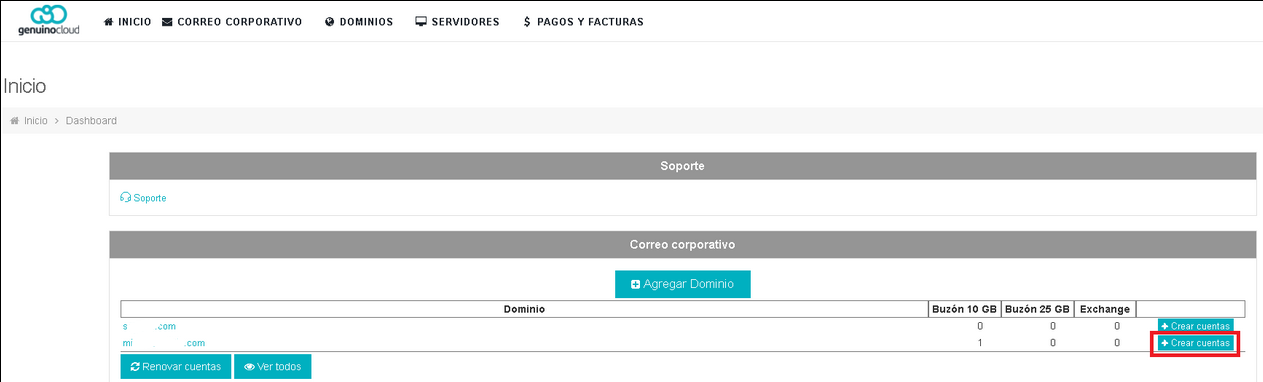Open the Inicio menu item
The height and width of the screenshot is (382, 1263).
127,22
